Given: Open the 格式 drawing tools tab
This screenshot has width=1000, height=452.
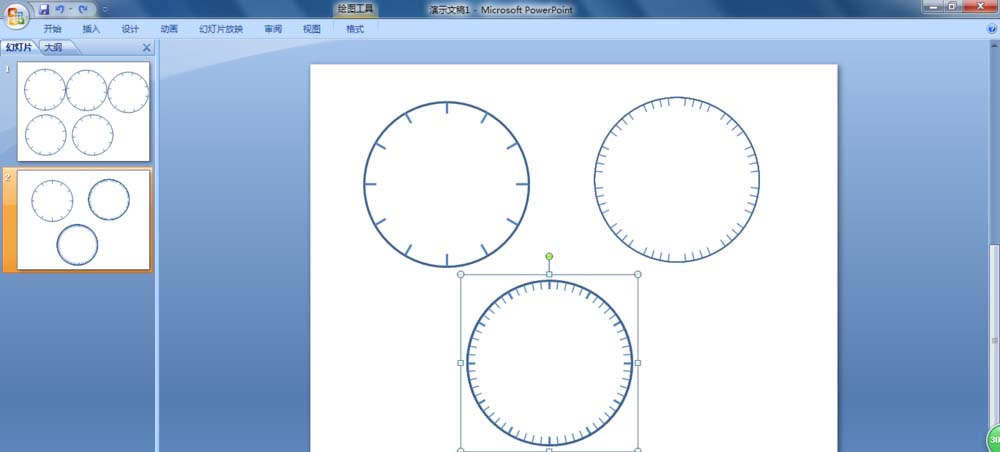Looking at the screenshot, I should click(x=355, y=29).
